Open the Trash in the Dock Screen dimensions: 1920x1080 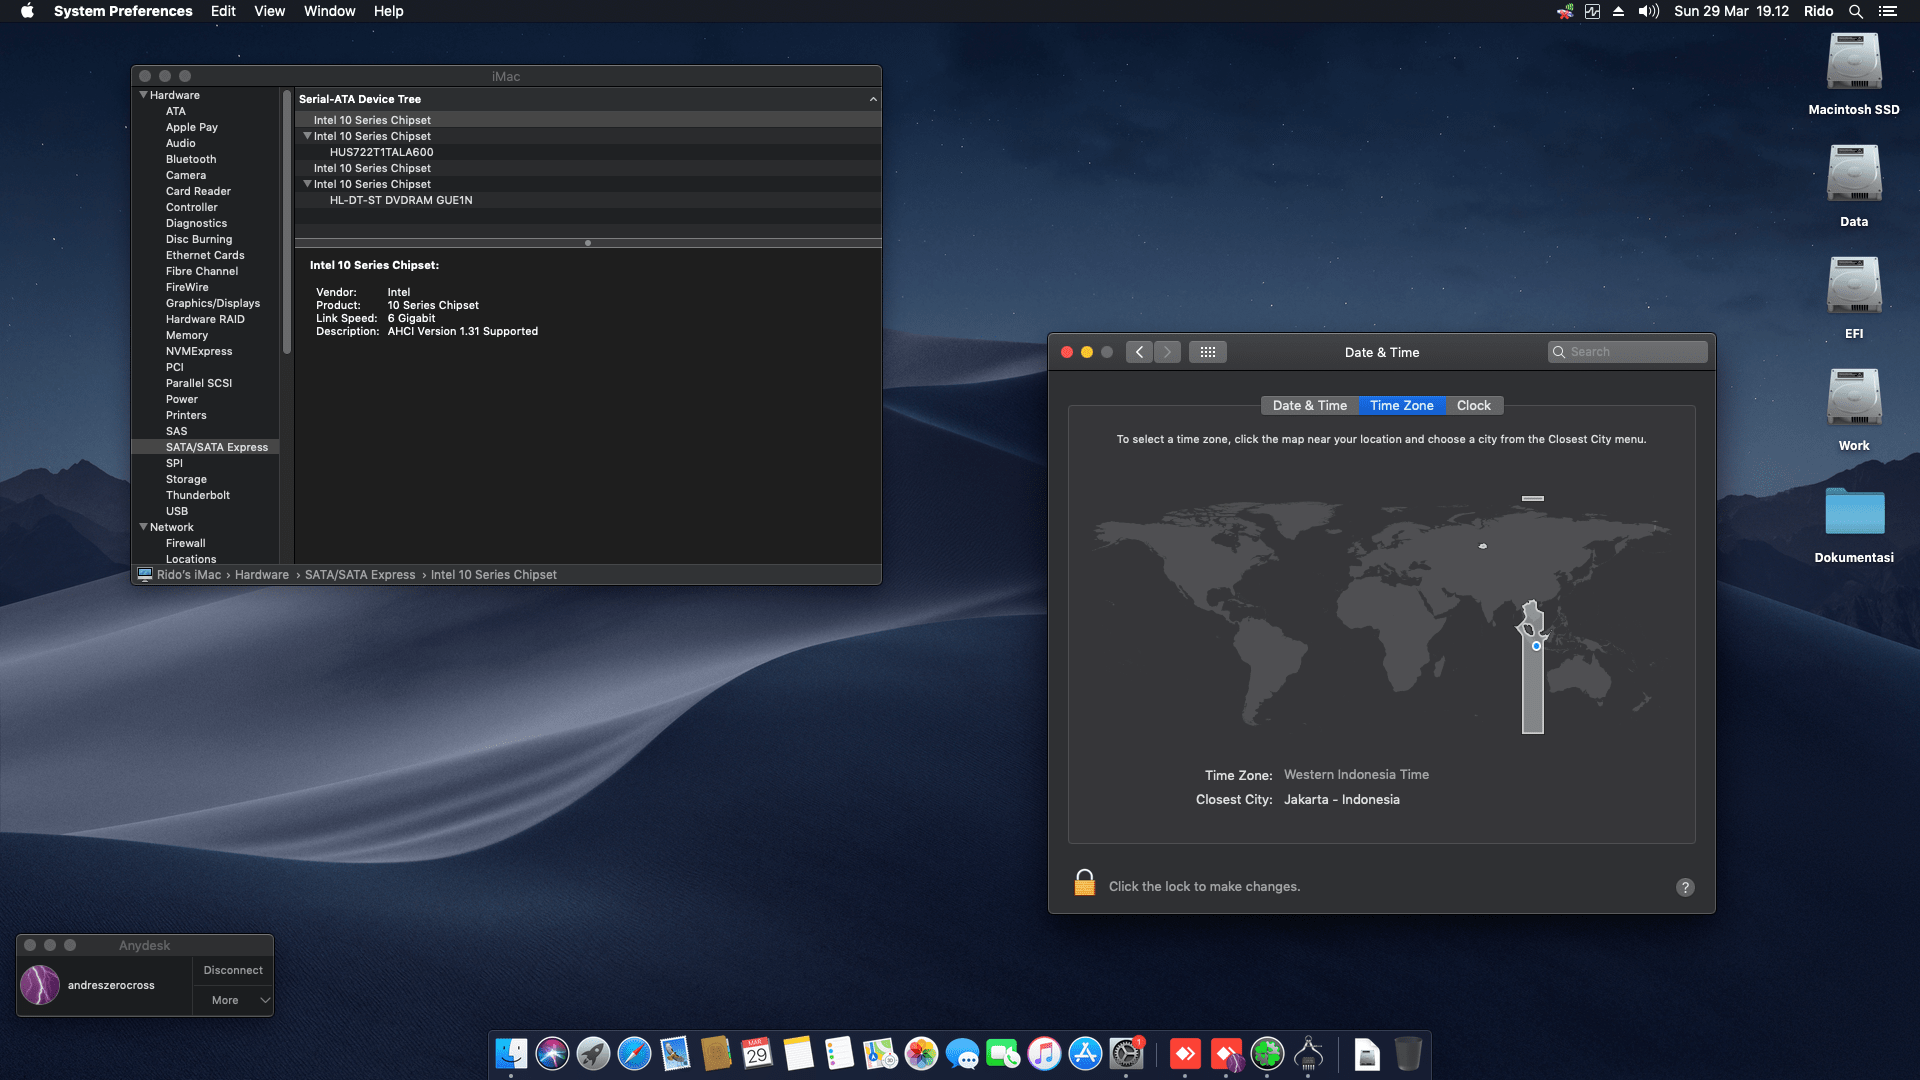pos(1408,1053)
